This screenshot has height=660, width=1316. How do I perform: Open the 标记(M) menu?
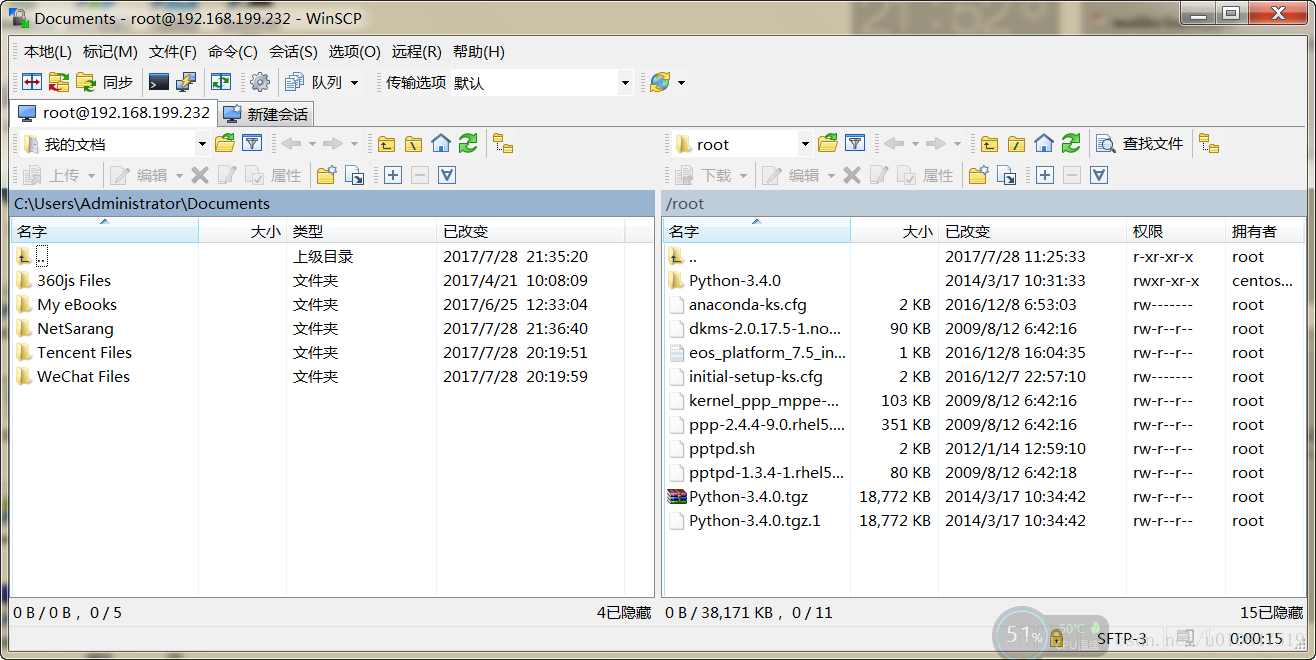point(110,51)
